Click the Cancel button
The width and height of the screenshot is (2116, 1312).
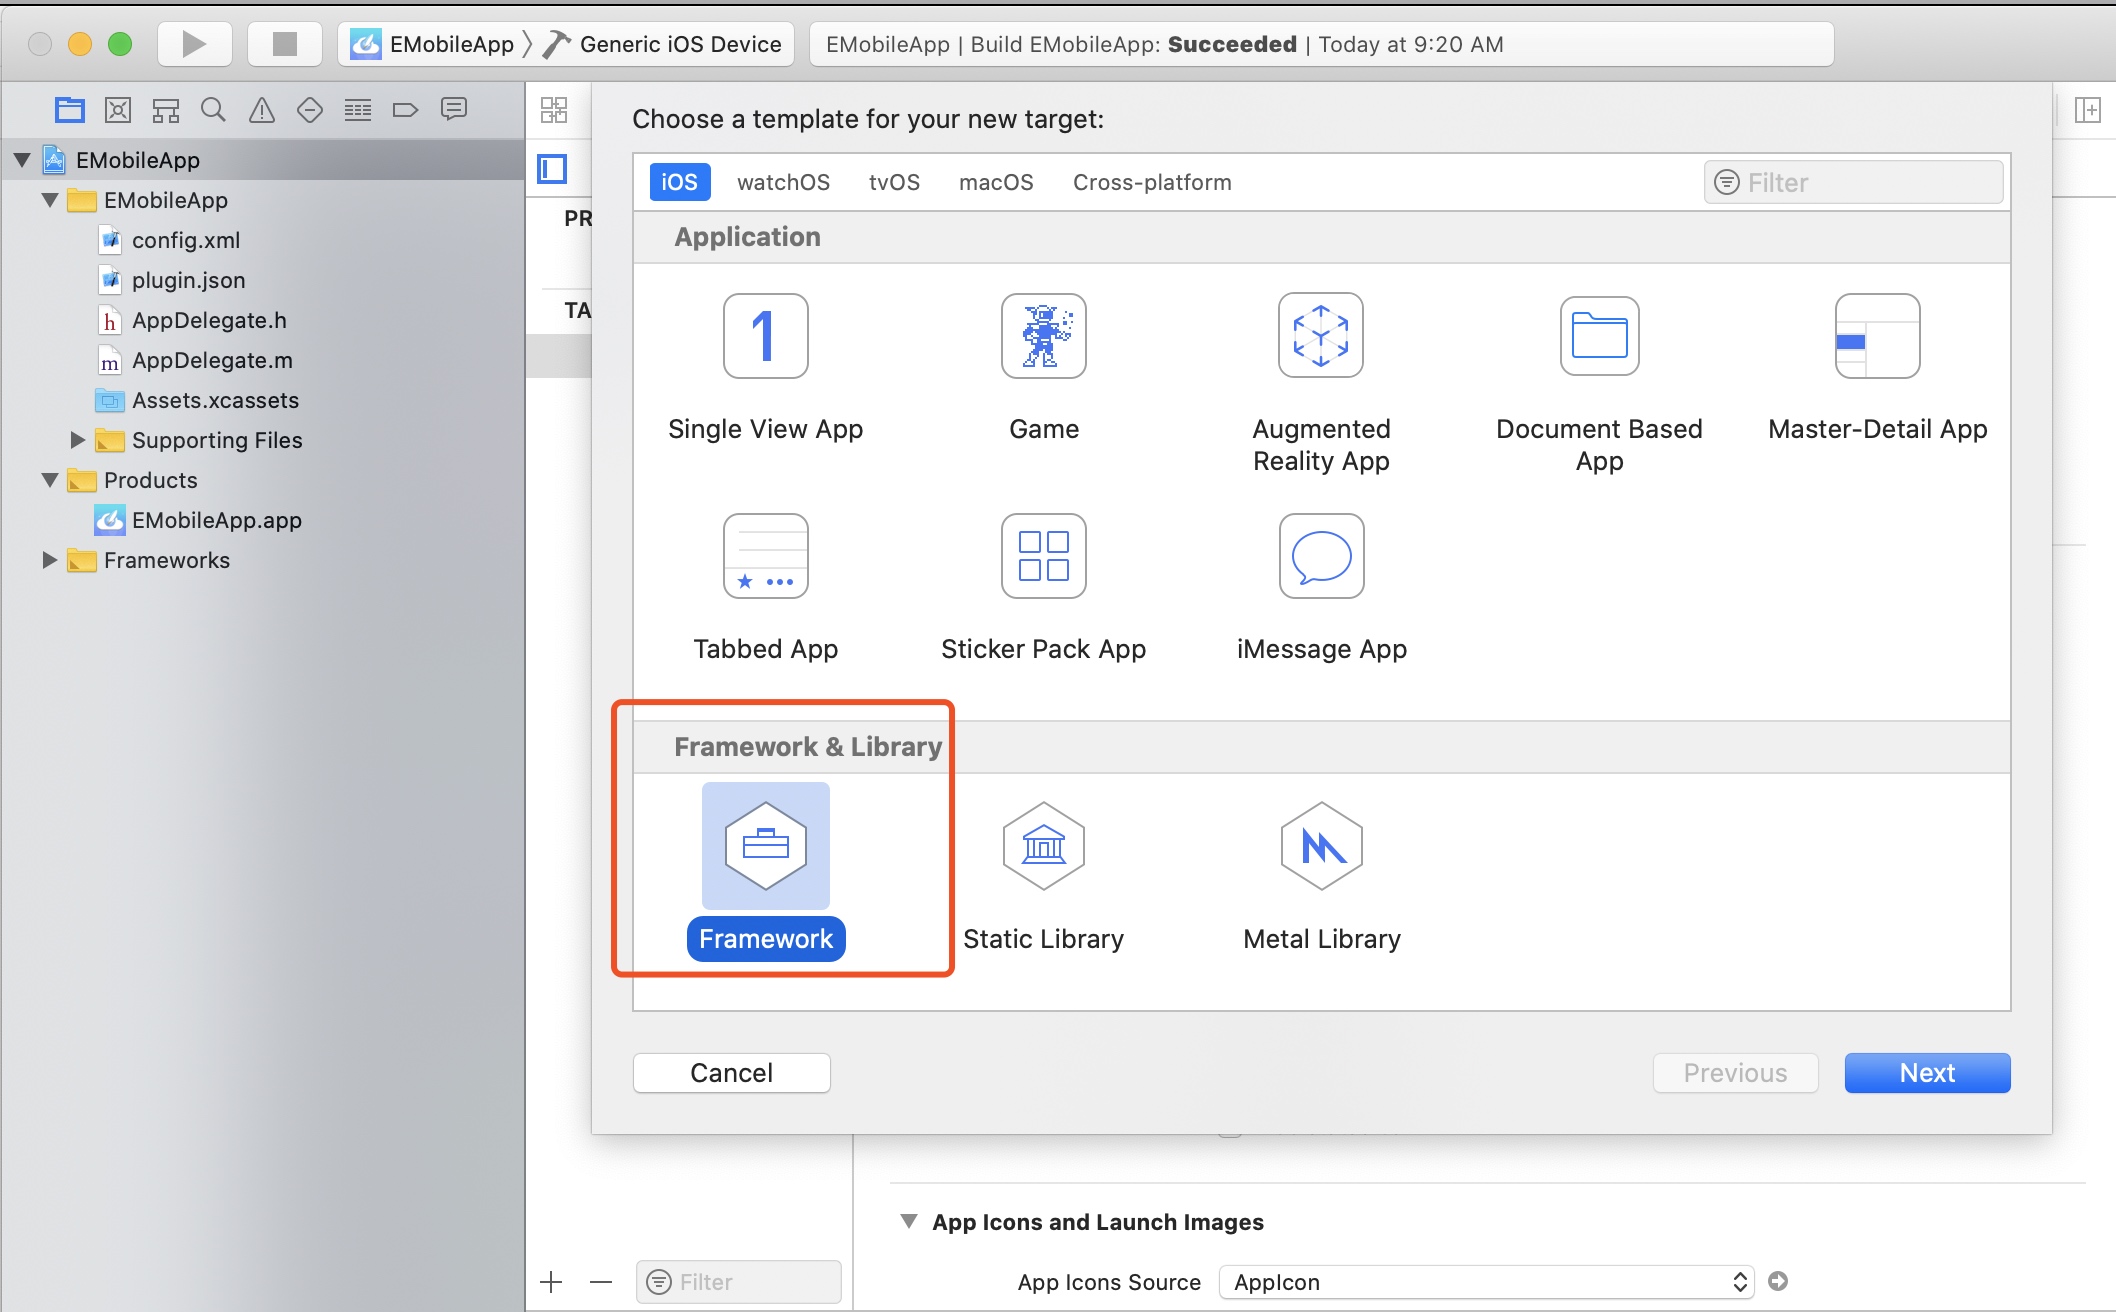click(732, 1073)
